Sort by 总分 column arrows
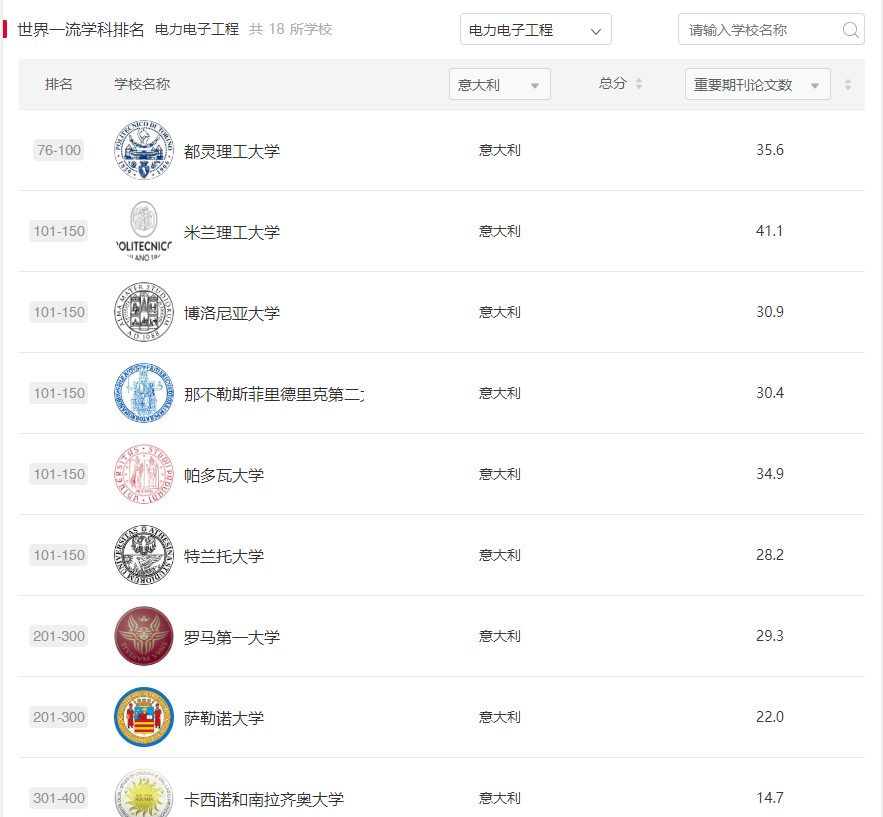 (x=639, y=84)
